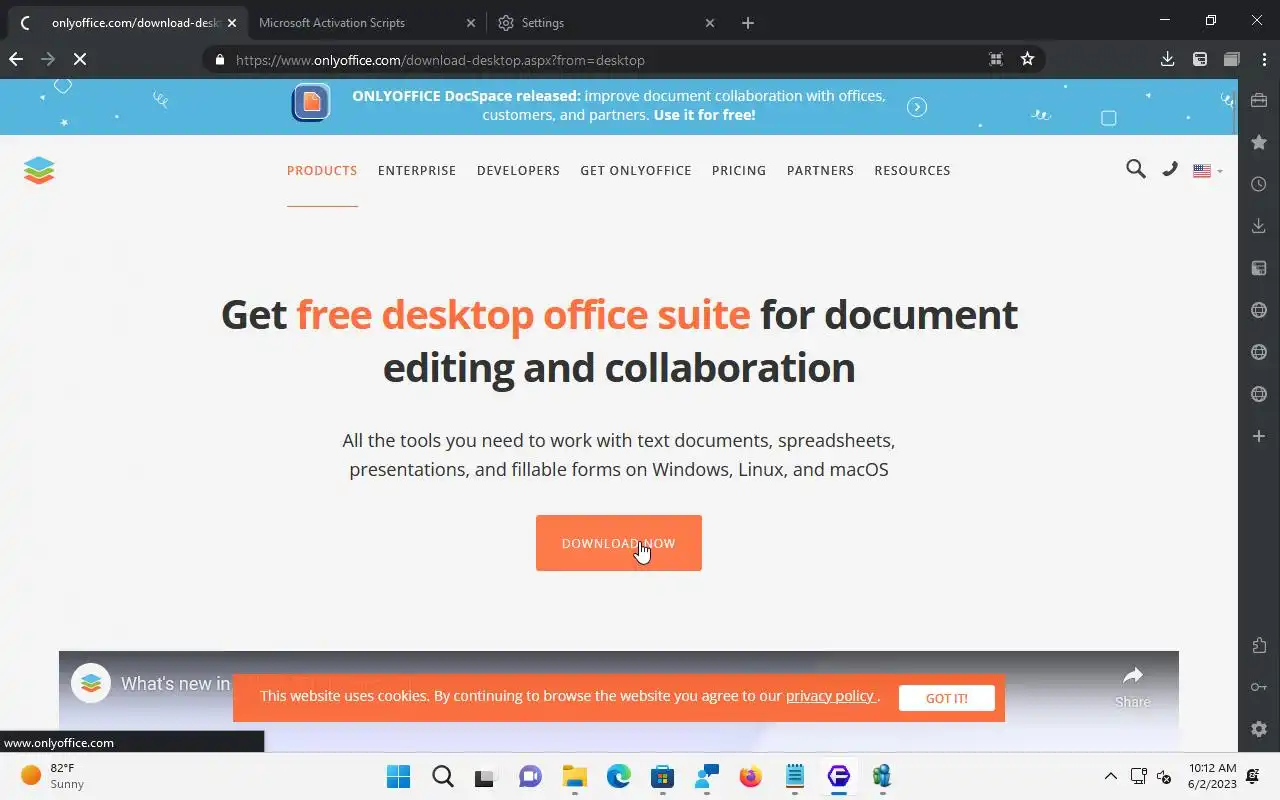Screen dimensions: 1280x800
Task: Open a new browser tab
Action: [x=748, y=22]
